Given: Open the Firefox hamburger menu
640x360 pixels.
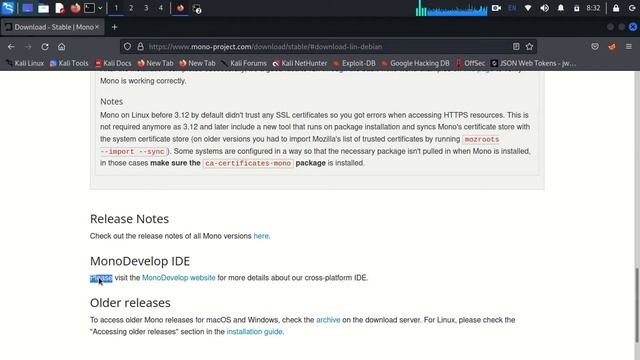Looking at the screenshot, I should (629, 47).
